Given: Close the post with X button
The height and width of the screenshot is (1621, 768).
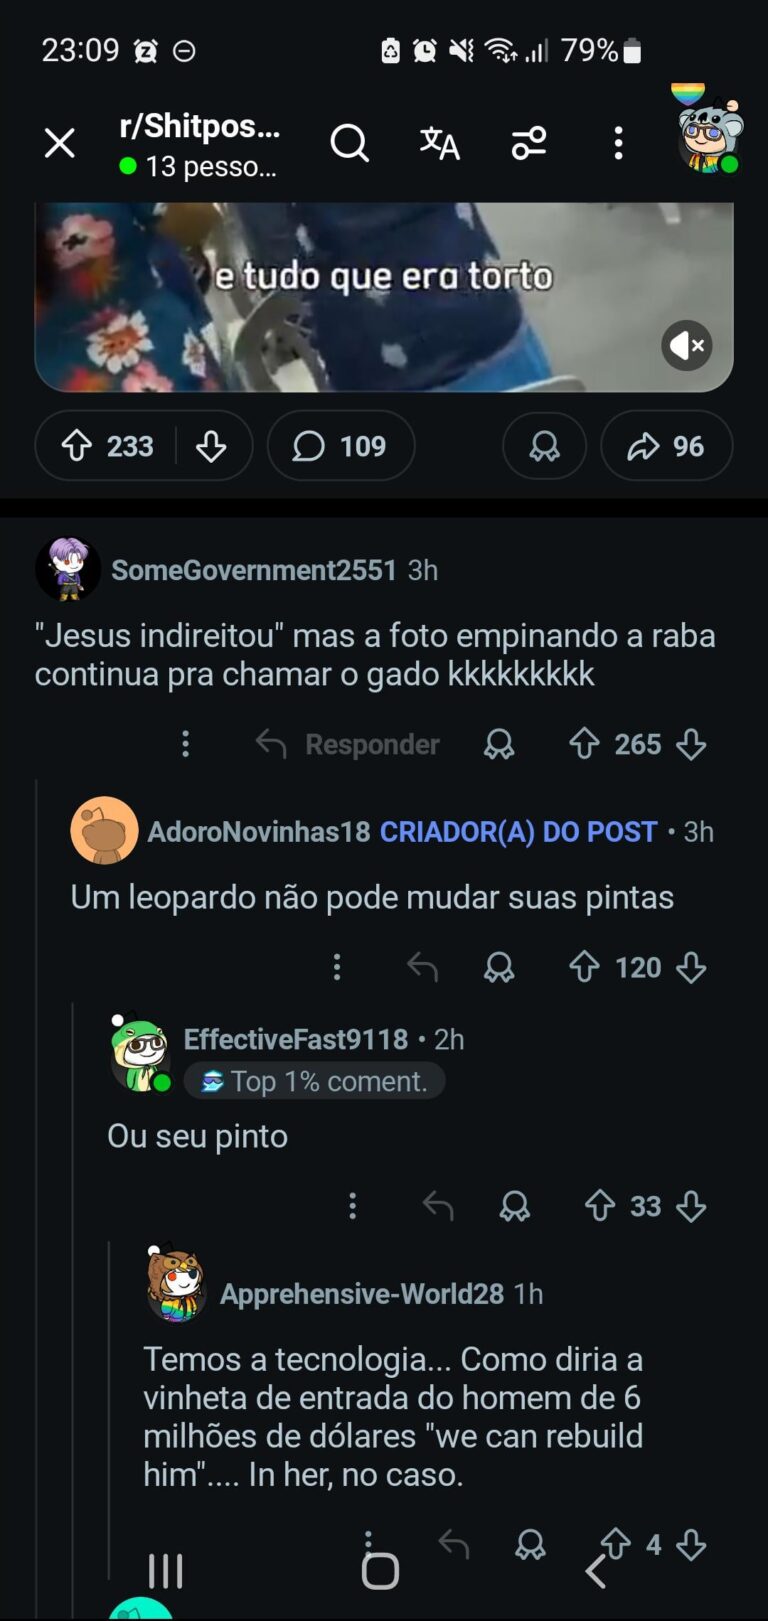Looking at the screenshot, I should (x=60, y=143).
